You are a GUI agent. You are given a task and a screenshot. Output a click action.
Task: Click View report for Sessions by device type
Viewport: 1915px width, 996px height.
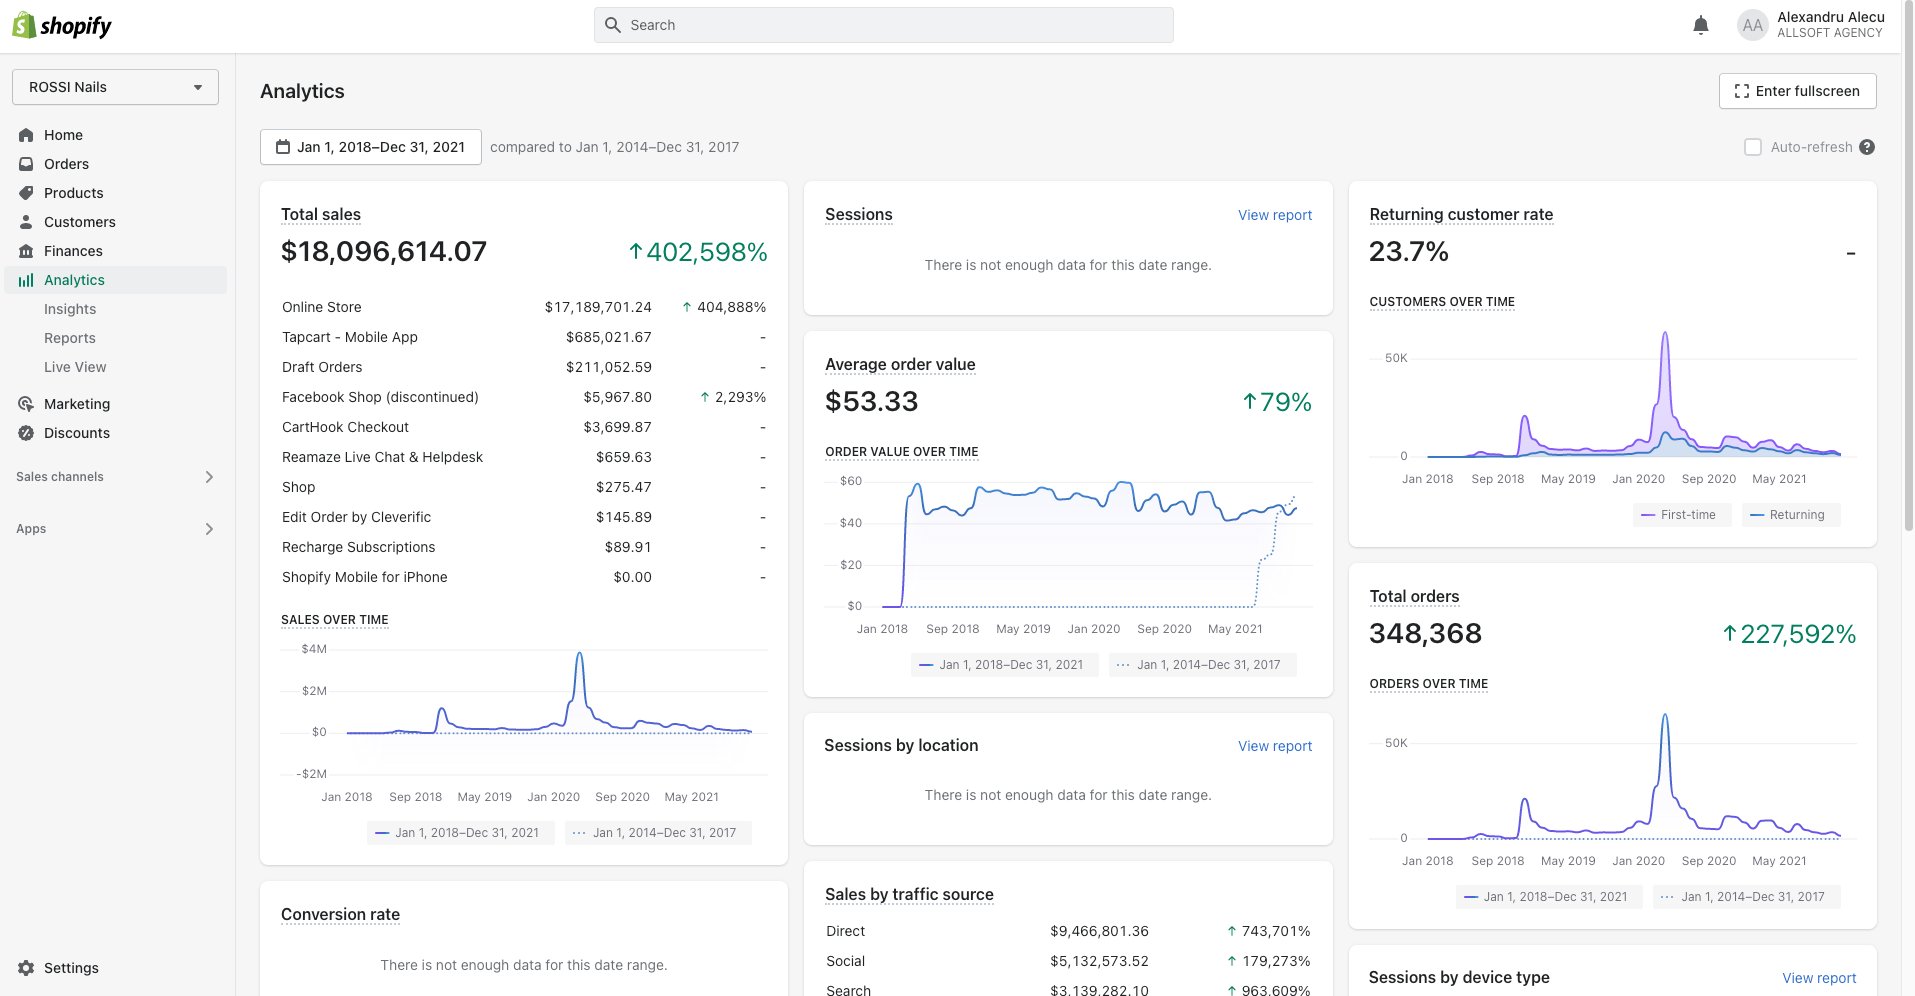tap(1819, 978)
